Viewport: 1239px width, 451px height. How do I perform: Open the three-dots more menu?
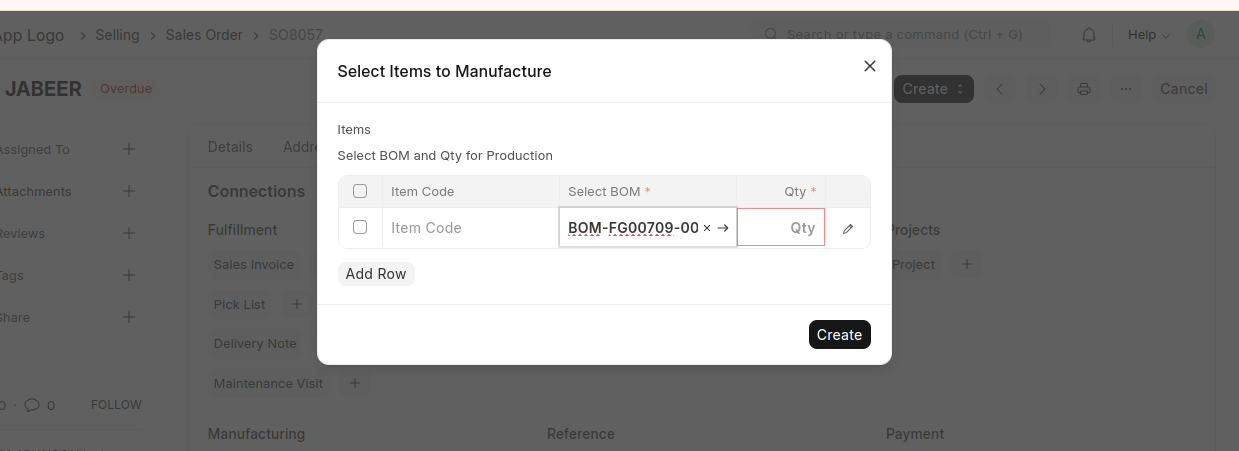1126,89
